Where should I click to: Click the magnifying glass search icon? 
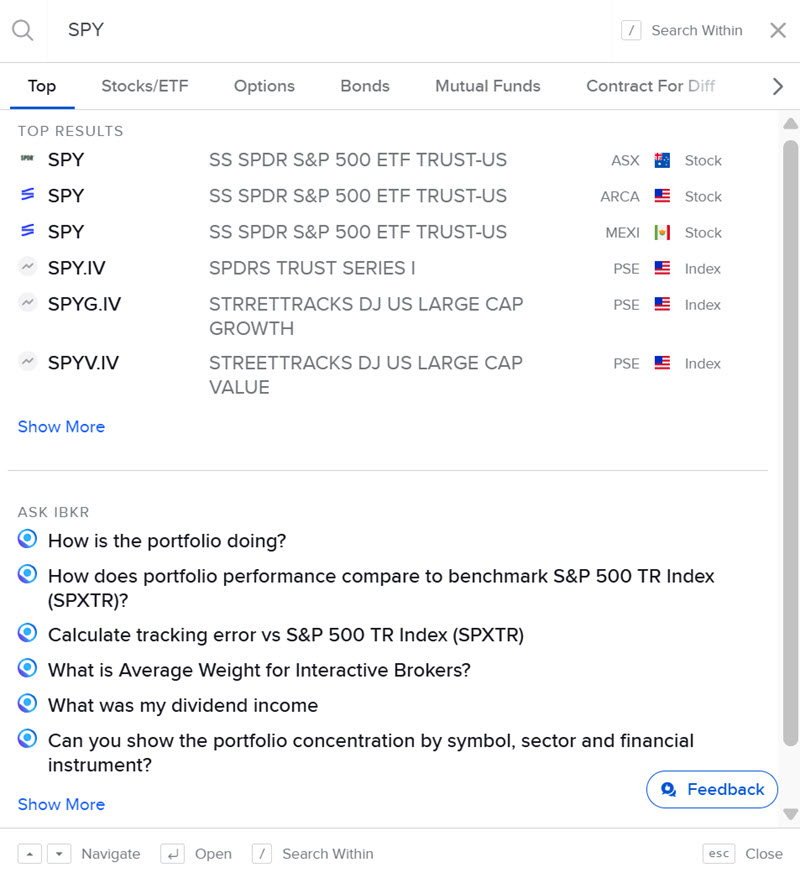coord(22,30)
